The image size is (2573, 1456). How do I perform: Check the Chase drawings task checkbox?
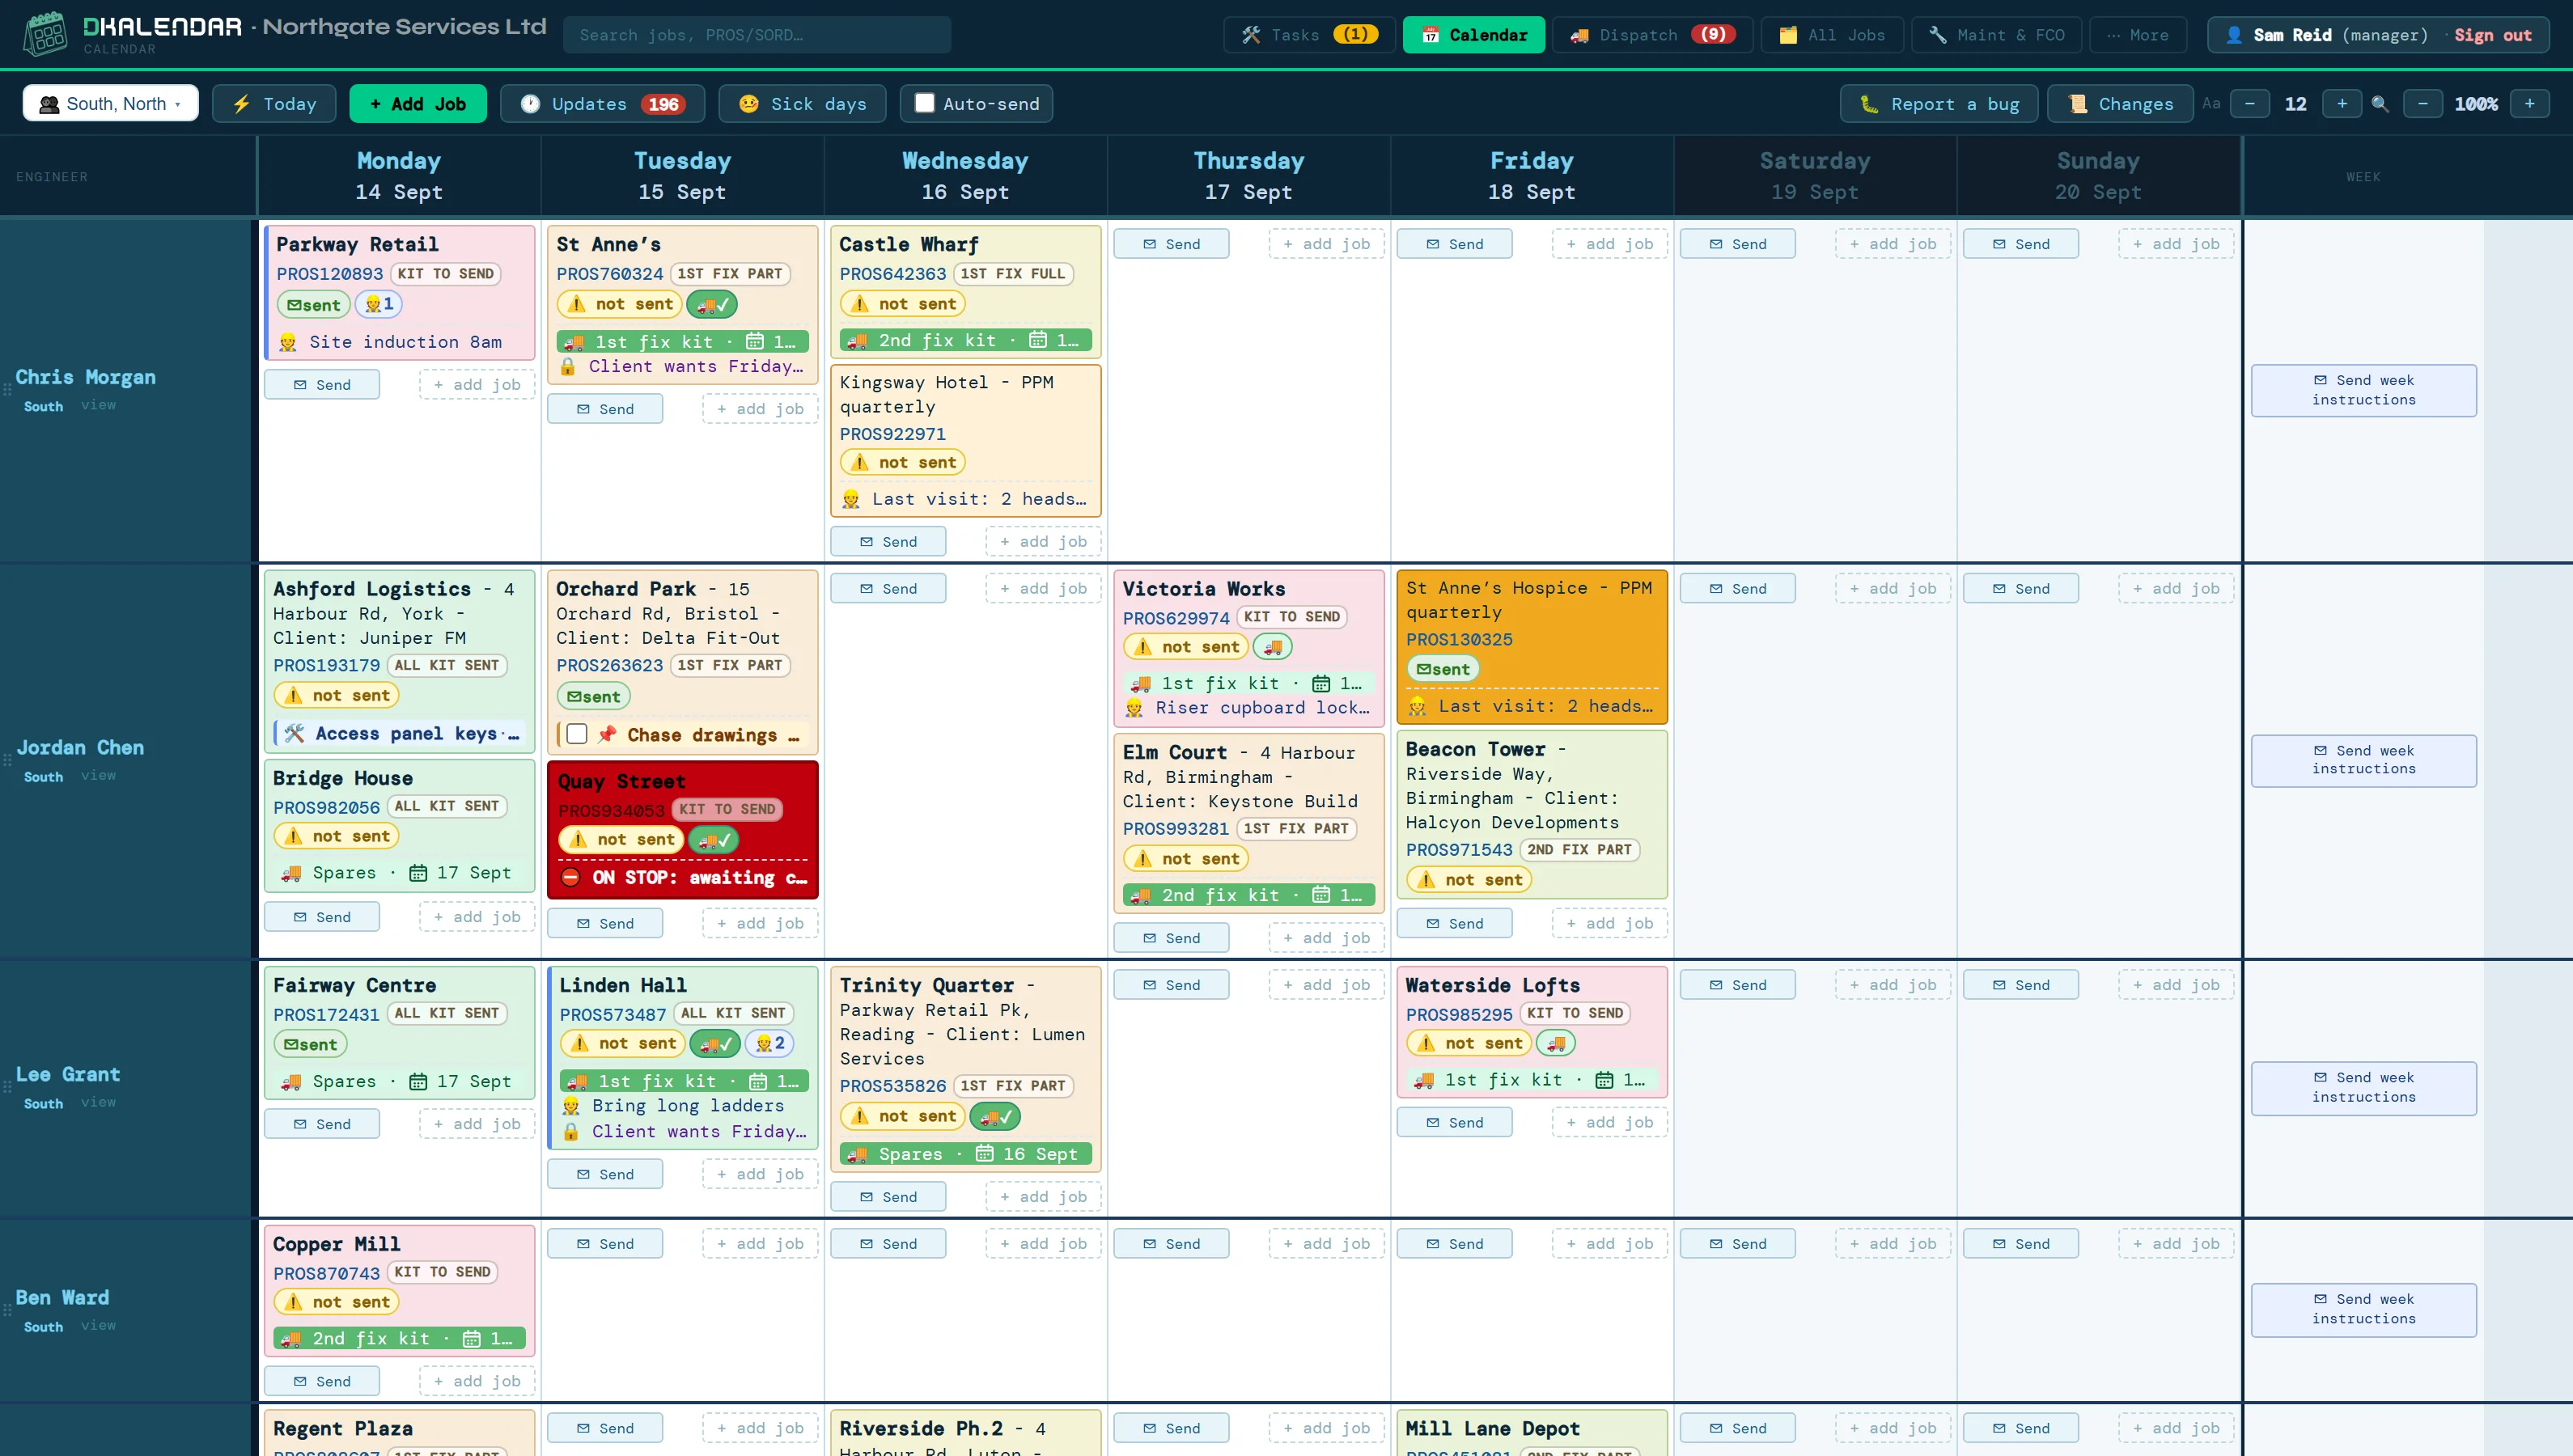click(x=577, y=734)
